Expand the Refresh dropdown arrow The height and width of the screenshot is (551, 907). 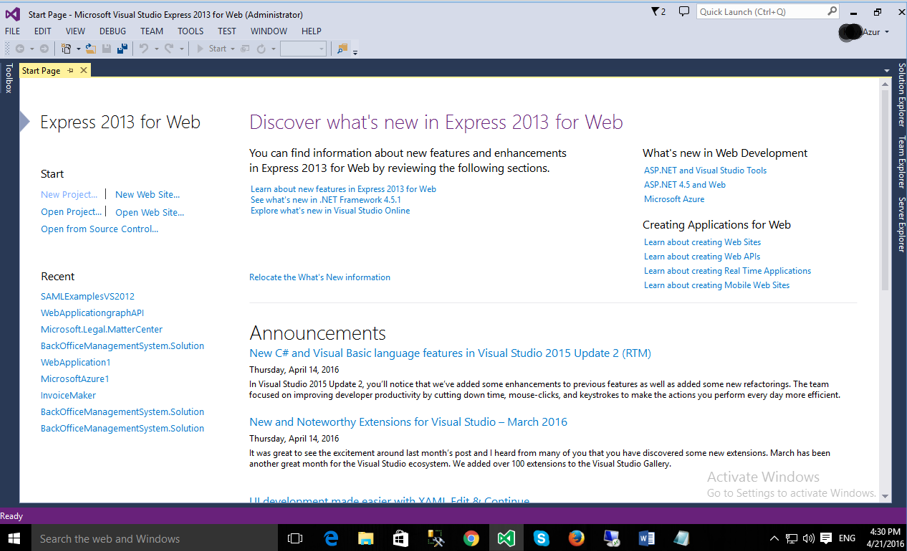pyautogui.click(x=274, y=49)
